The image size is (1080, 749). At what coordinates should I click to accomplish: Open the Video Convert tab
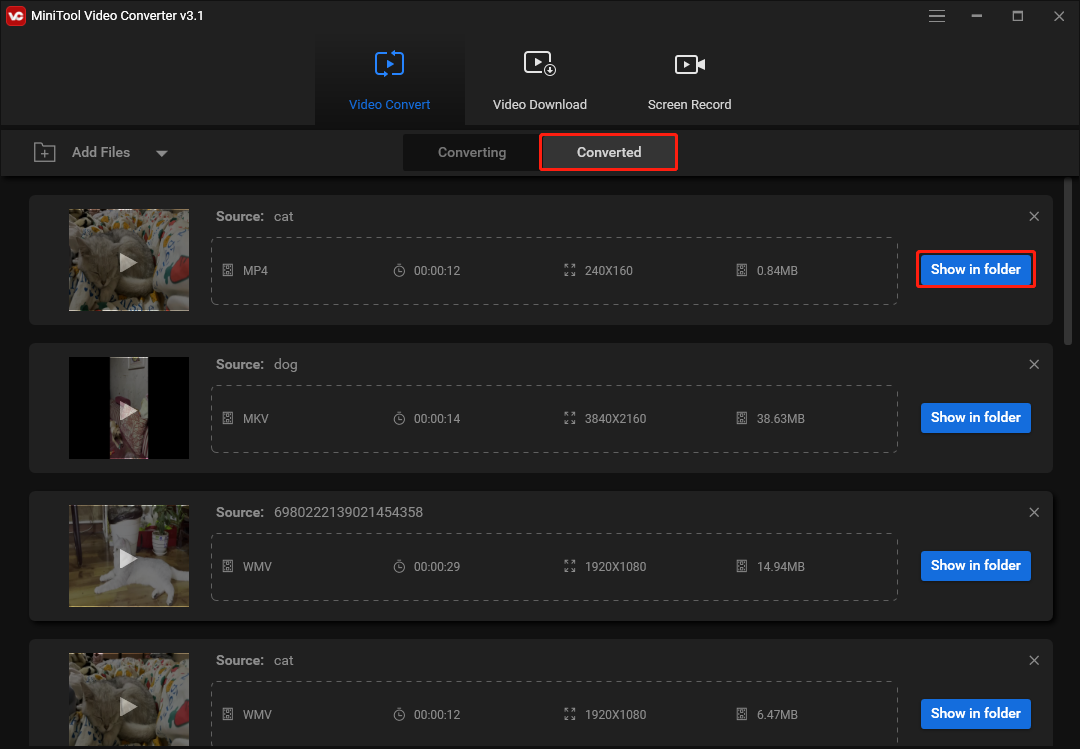pos(389,81)
